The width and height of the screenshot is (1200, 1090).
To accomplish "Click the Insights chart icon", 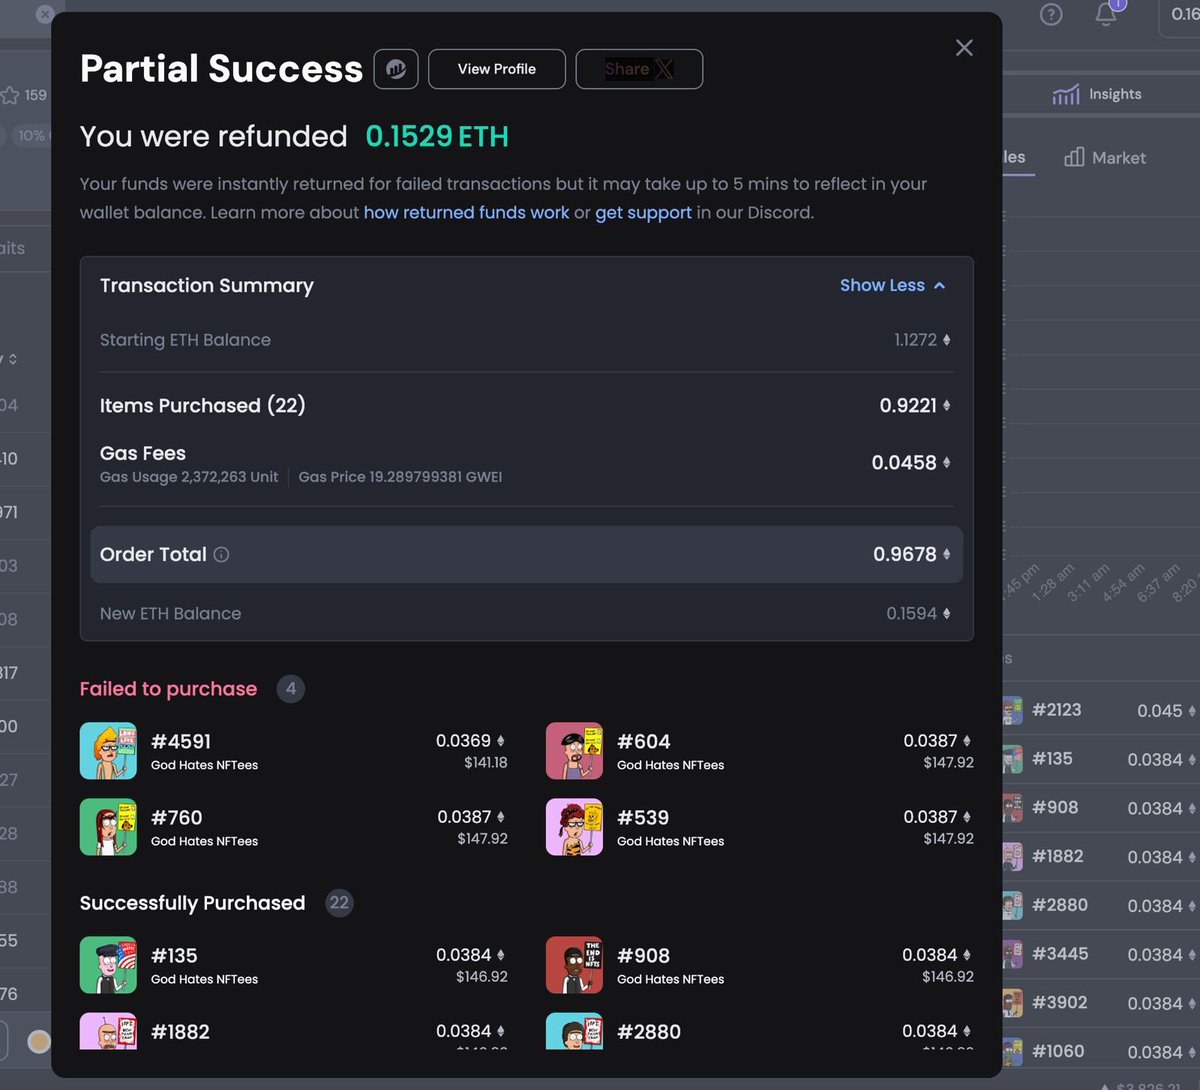I will 1065,95.
